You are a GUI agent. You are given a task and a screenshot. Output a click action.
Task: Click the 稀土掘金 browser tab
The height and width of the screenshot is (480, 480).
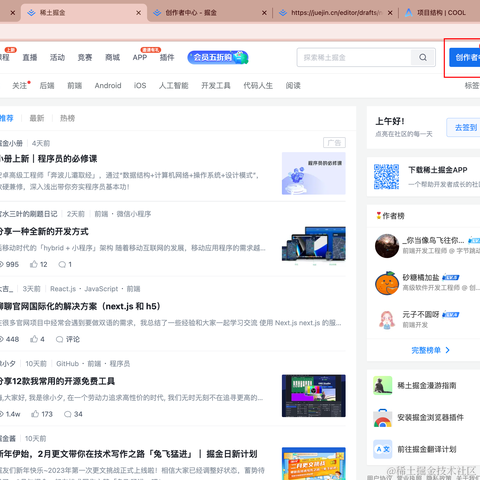[83, 13]
